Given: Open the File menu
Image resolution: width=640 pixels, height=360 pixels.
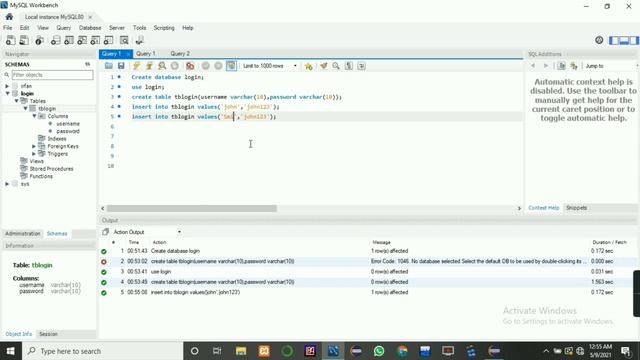Looking at the screenshot, I should [x=8, y=28].
